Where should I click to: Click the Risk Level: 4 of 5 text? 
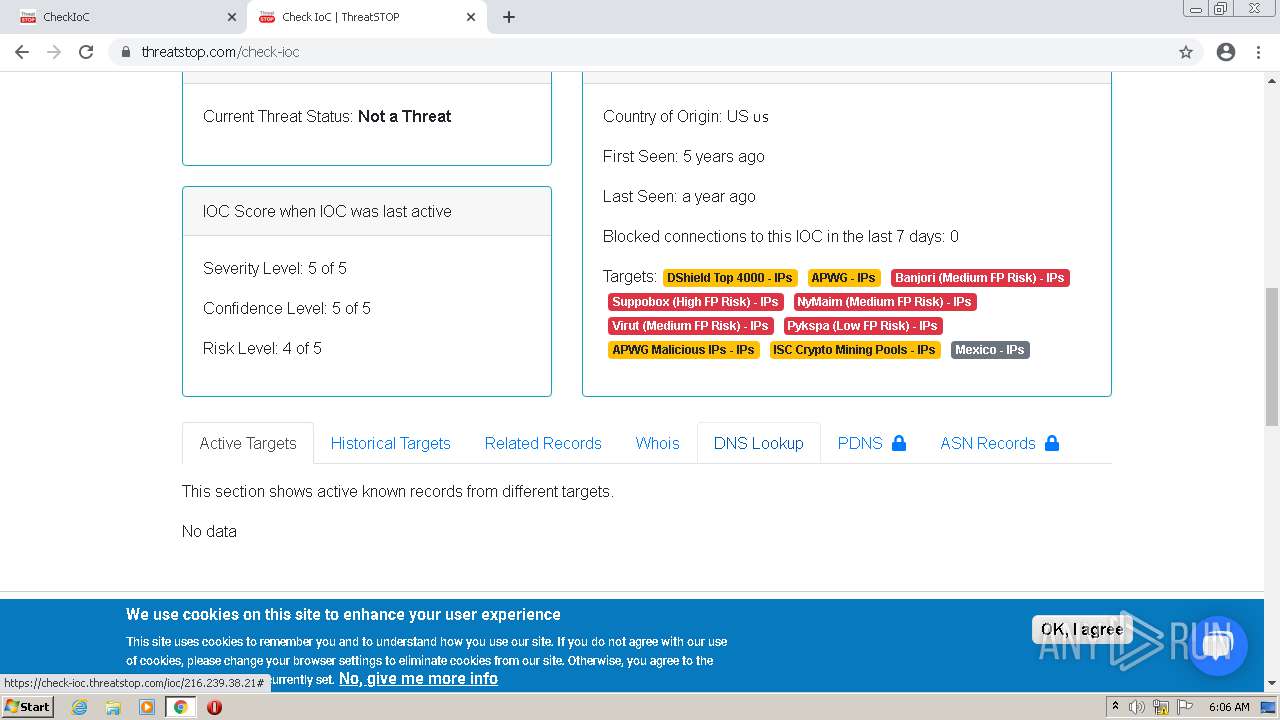click(x=262, y=348)
